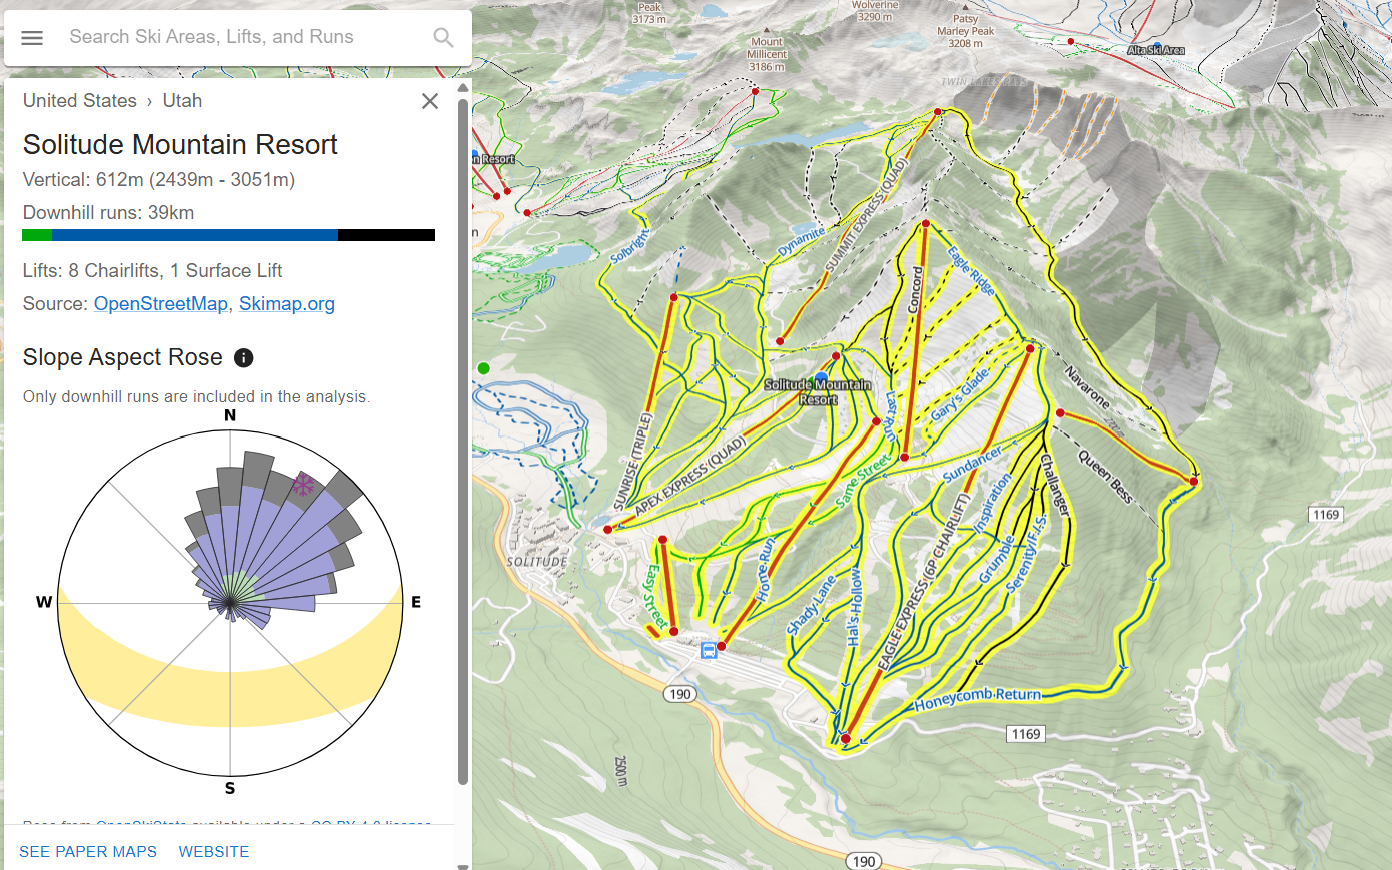Click the Solitude Mountain Resort map label
Screen dimensions: 1392x870
coord(818,392)
